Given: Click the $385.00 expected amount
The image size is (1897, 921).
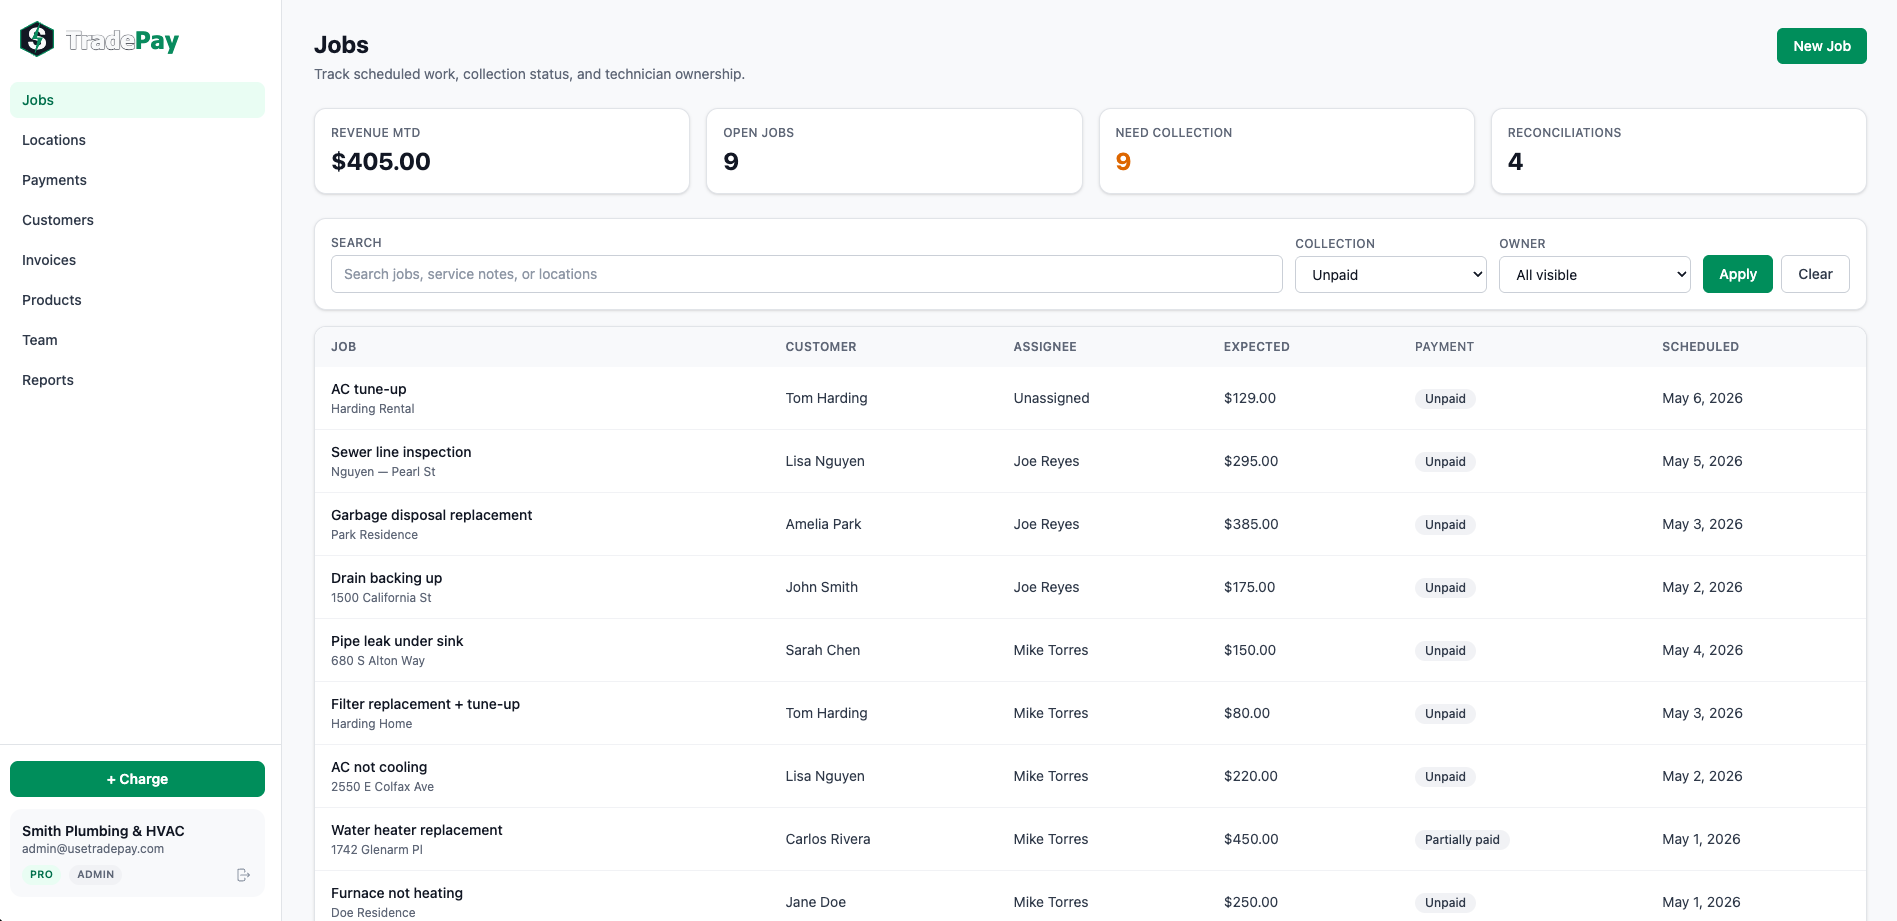Looking at the screenshot, I should click(1251, 524).
